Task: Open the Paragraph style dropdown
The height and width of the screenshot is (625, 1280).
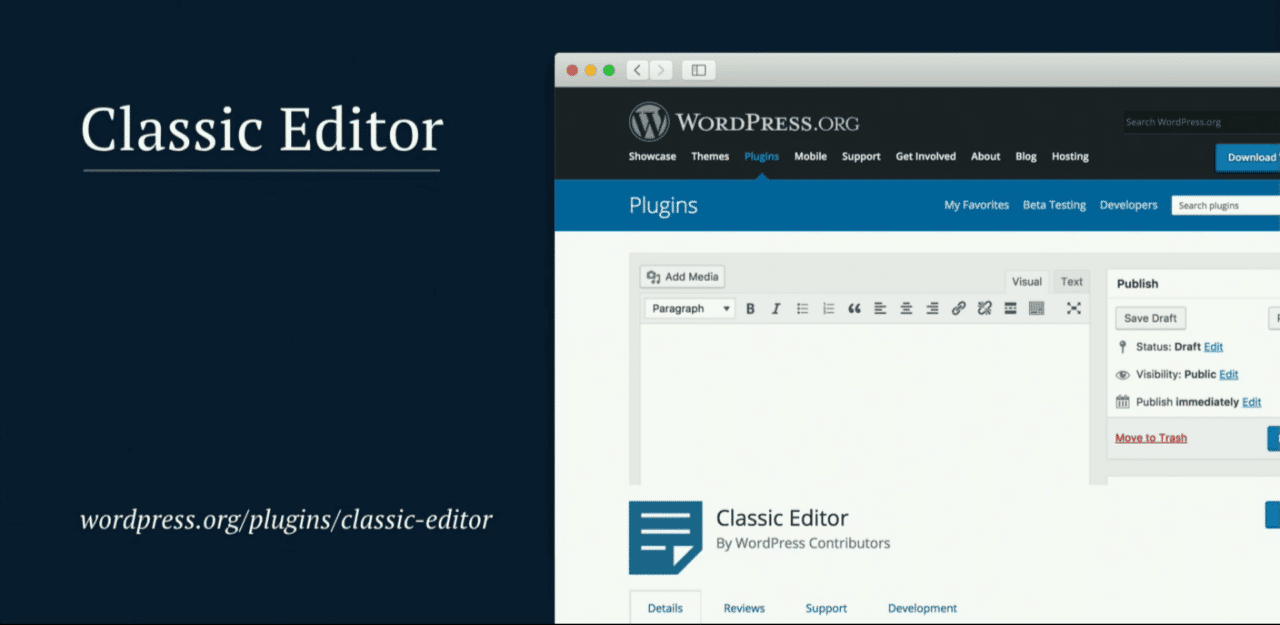Action: (689, 308)
